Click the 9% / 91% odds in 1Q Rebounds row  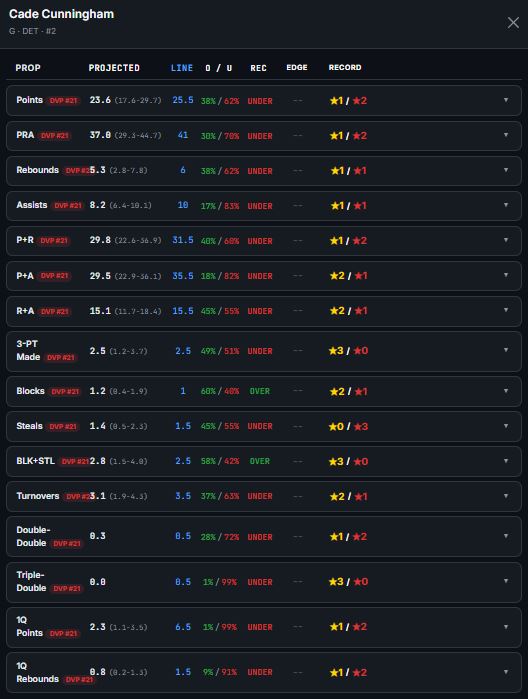[x=220, y=672]
